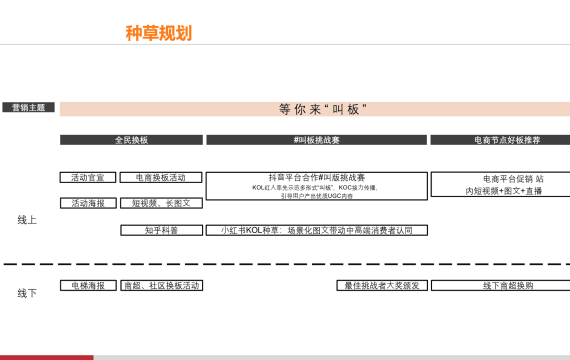The image size is (570, 360).
Task: Select the 电商平台促销 box
Action: (501, 184)
